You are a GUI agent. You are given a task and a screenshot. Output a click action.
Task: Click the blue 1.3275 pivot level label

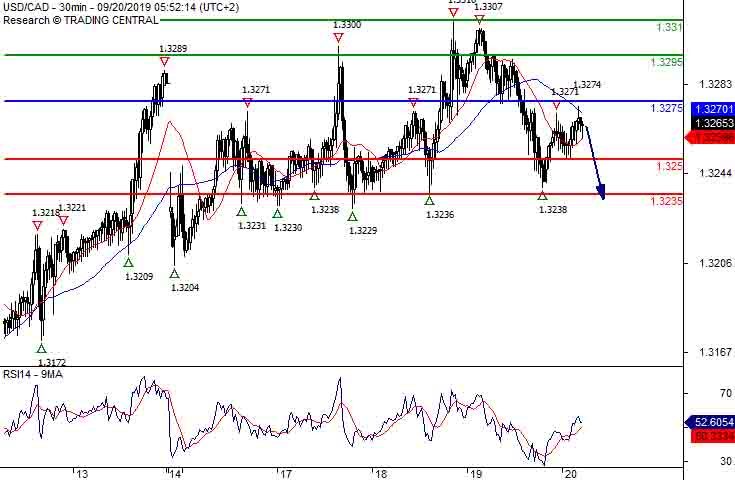(x=667, y=108)
